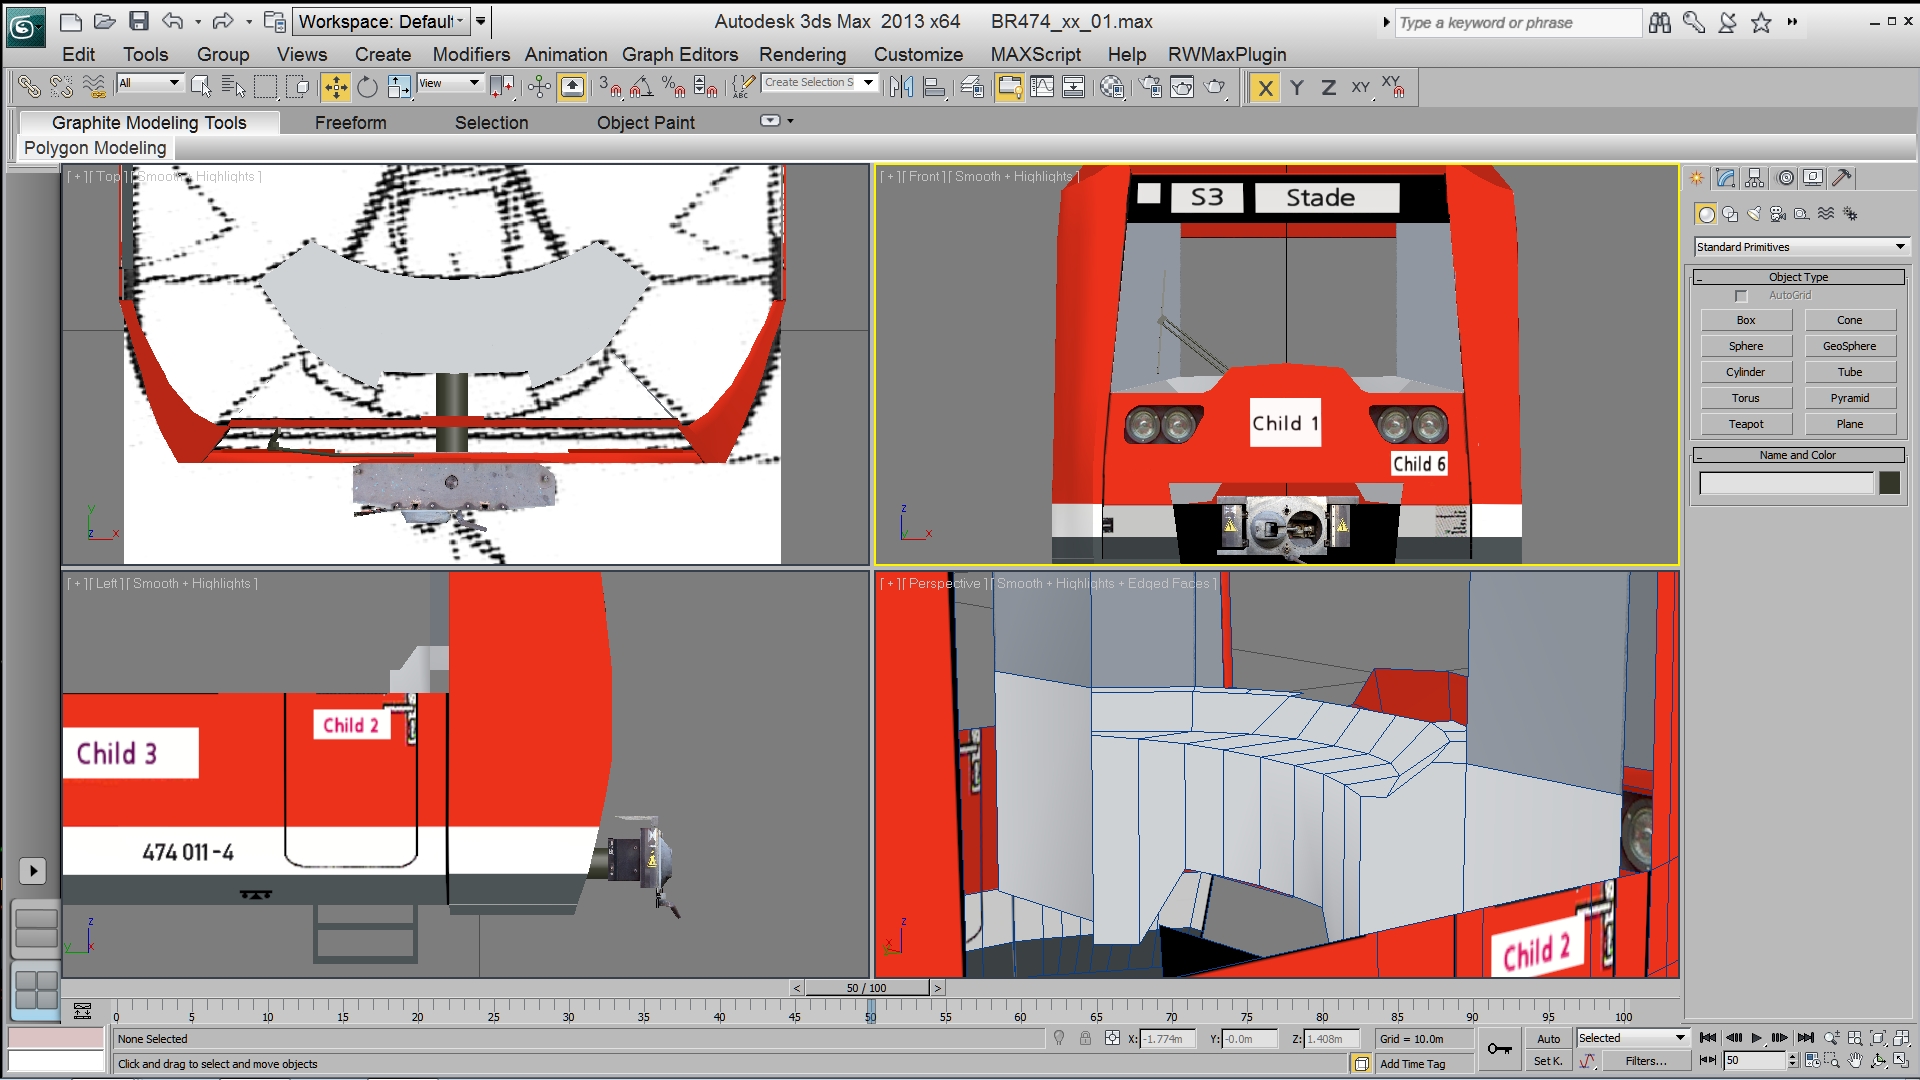This screenshot has width=1920, height=1080.
Task: Click the Mirror tool icon
Action: 901,88
